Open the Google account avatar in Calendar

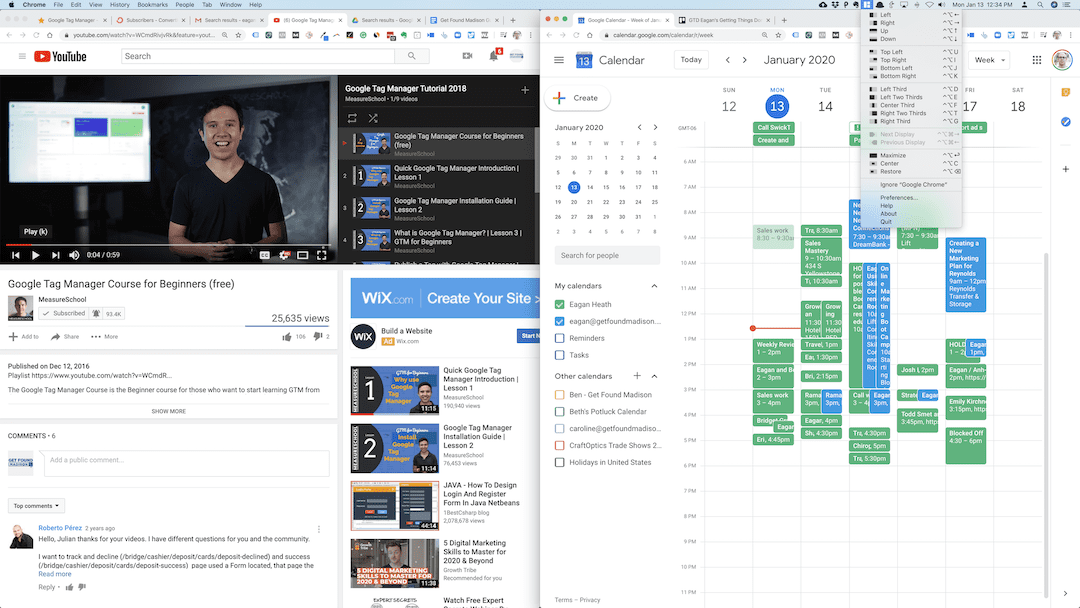(x=1062, y=60)
